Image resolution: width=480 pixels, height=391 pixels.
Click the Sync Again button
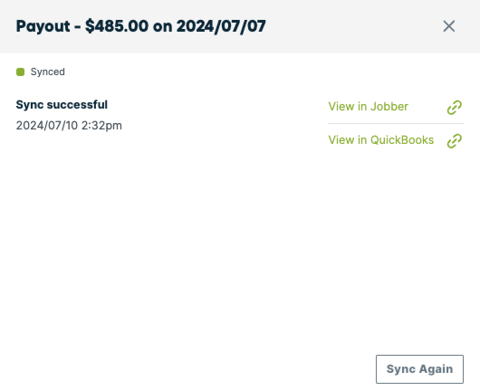tap(420, 369)
